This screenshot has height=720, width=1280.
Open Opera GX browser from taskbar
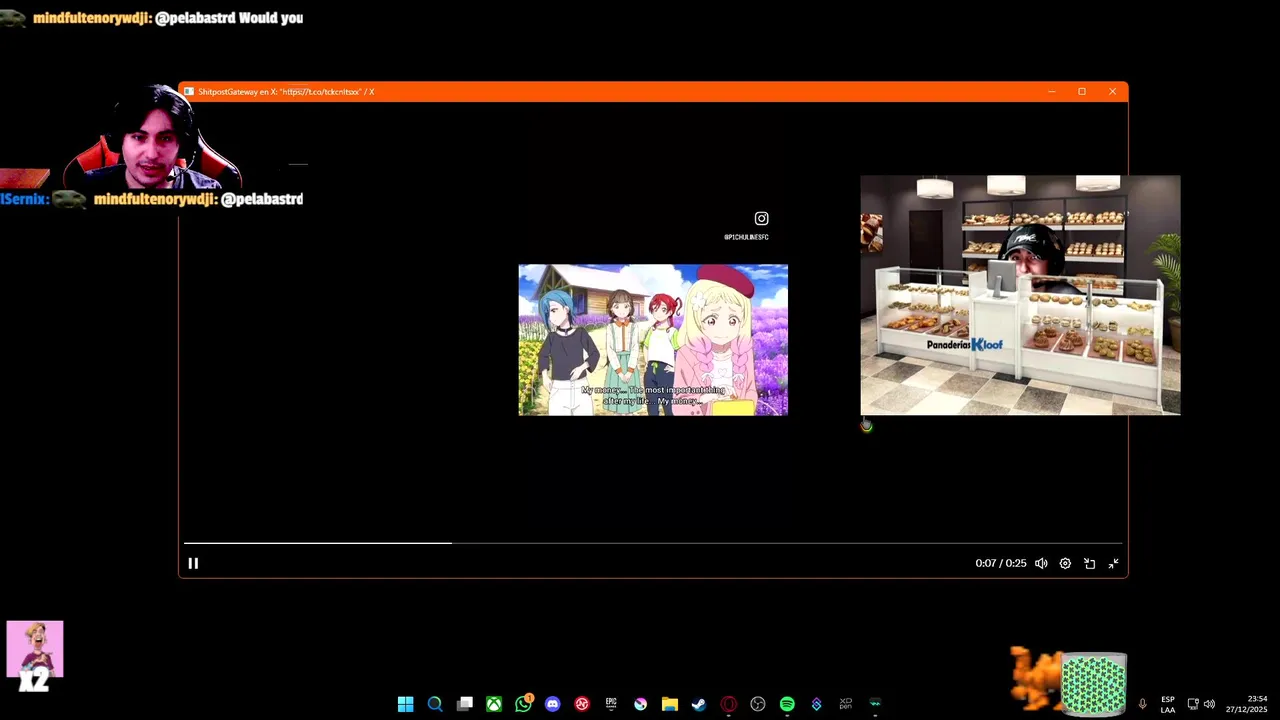[729, 704]
